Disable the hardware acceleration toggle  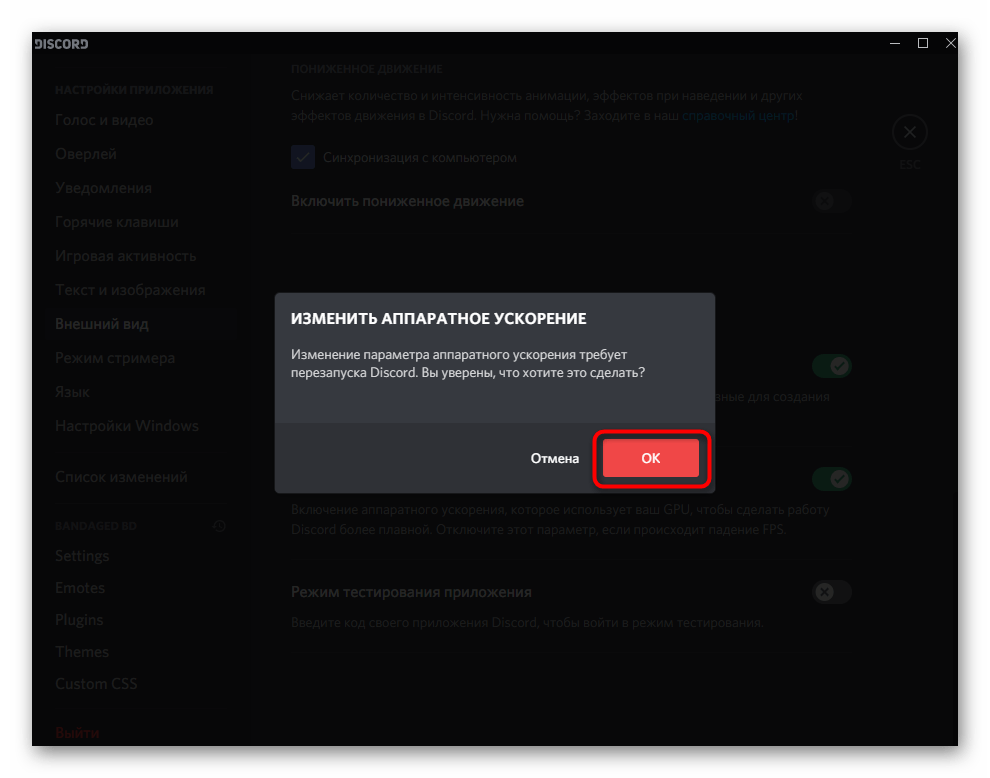click(832, 479)
